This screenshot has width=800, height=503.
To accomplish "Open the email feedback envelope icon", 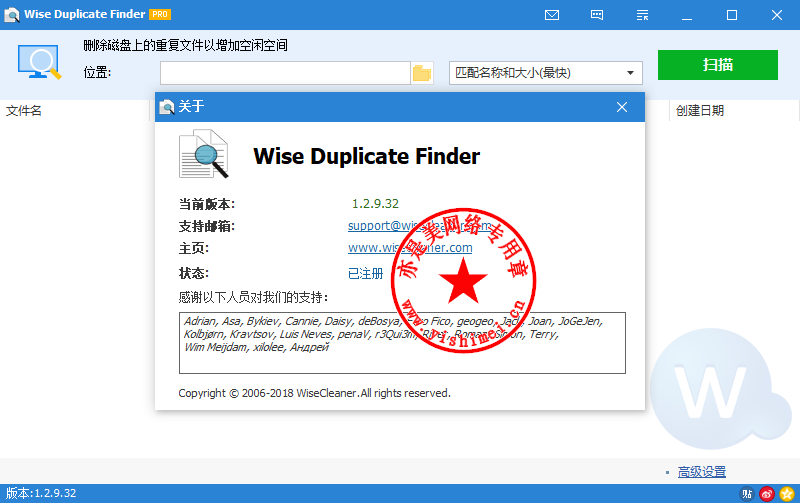I will click(552, 15).
